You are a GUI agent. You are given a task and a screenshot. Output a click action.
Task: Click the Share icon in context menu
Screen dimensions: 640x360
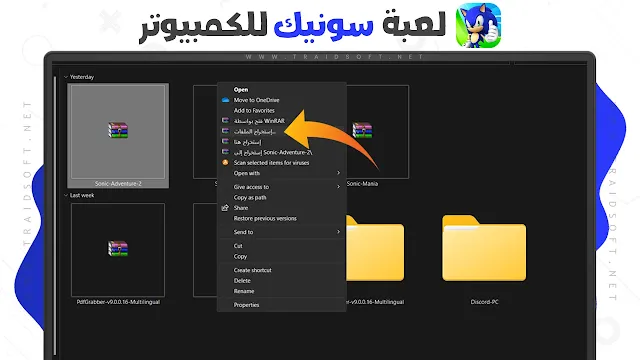click(225, 208)
